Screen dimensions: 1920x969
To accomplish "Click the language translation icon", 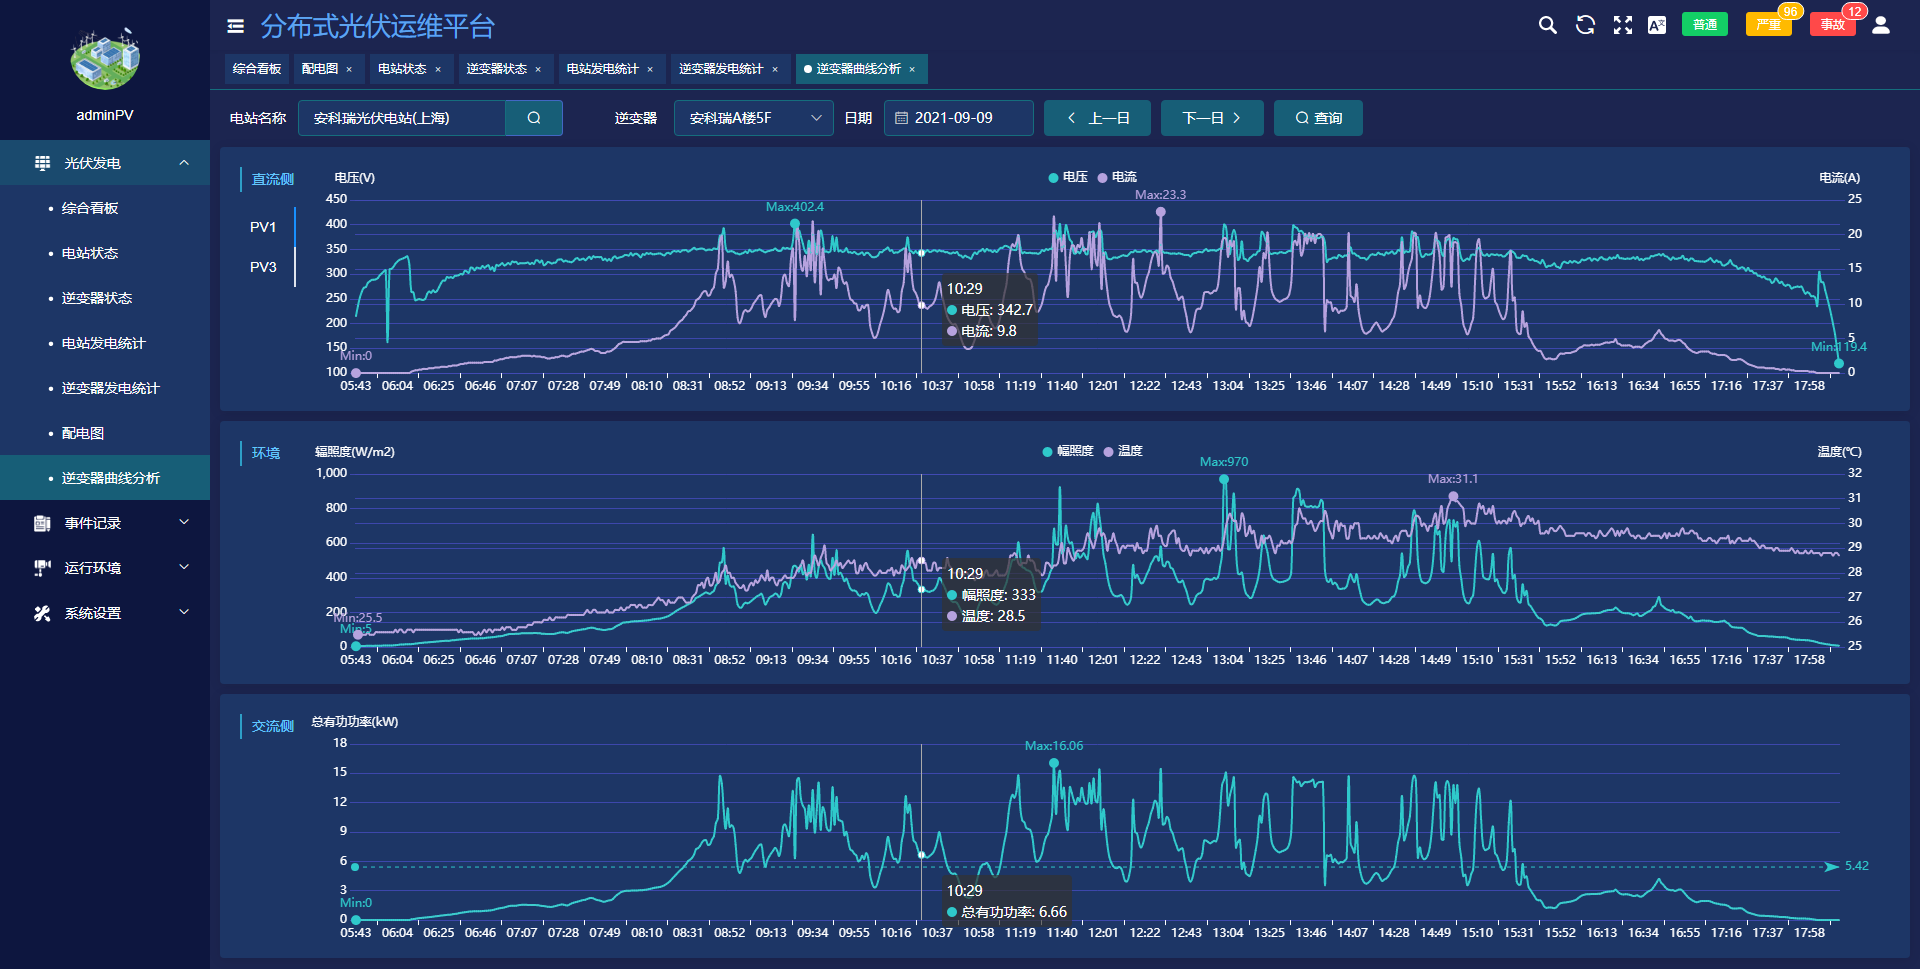I will (x=1657, y=25).
